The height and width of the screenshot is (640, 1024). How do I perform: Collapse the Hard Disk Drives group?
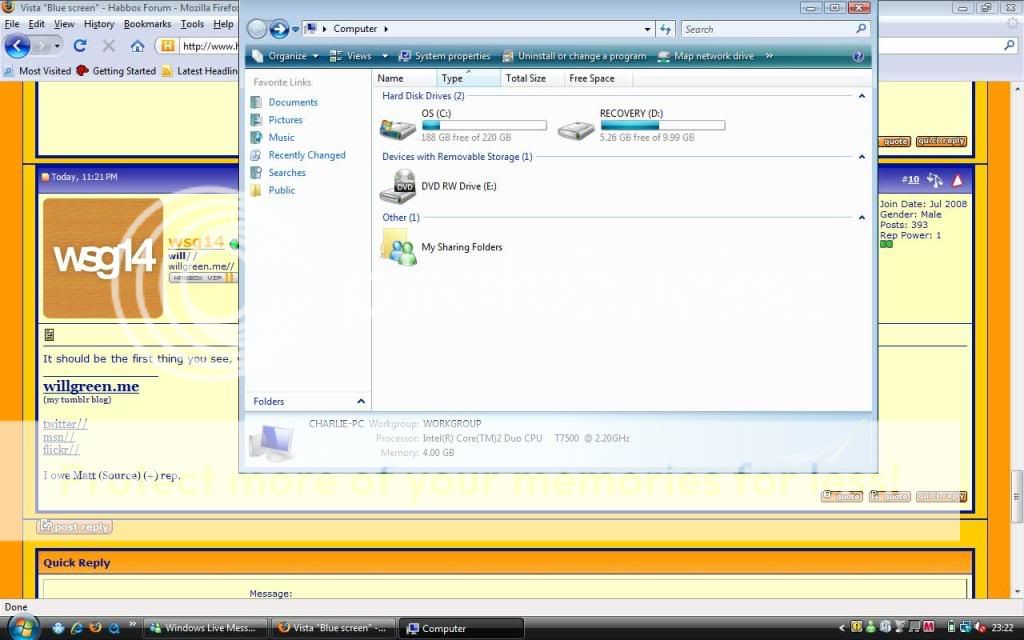click(x=861, y=96)
